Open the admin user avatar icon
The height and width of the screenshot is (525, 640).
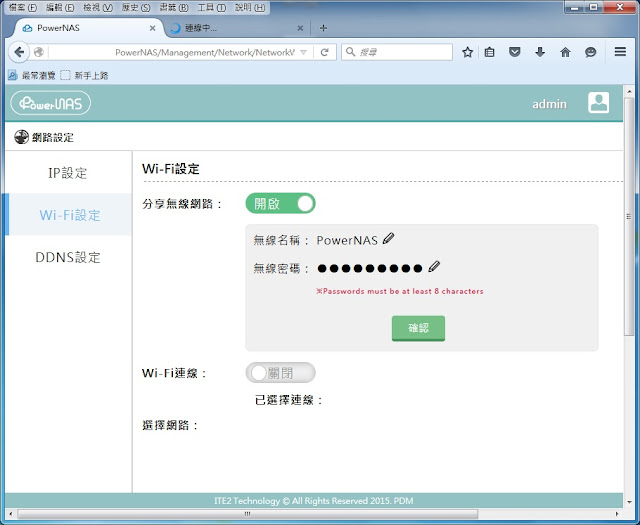(598, 102)
